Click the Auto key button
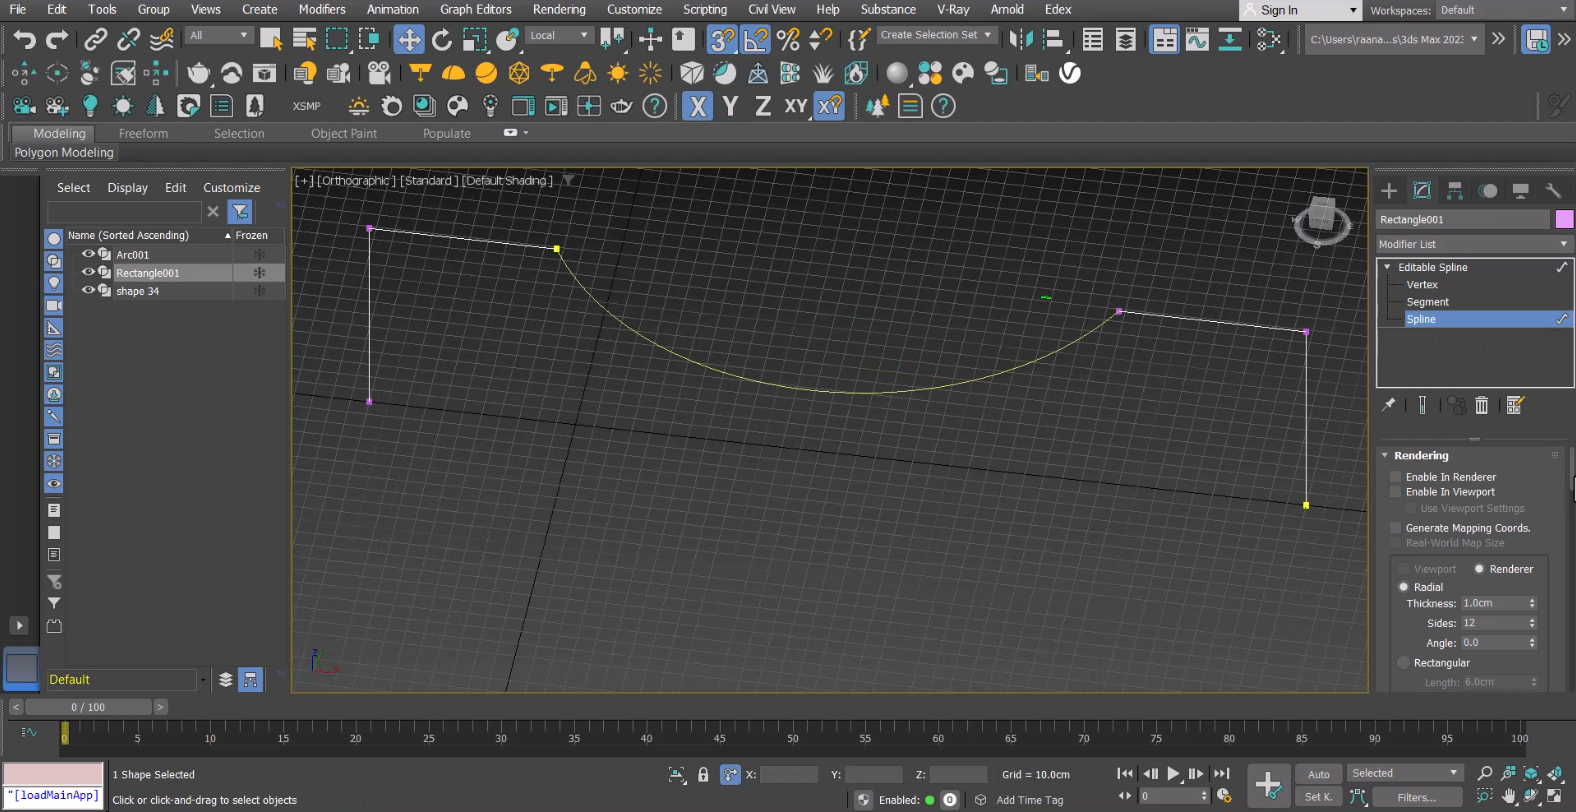The image size is (1576, 812). pyautogui.click(x=1319, y=774)
